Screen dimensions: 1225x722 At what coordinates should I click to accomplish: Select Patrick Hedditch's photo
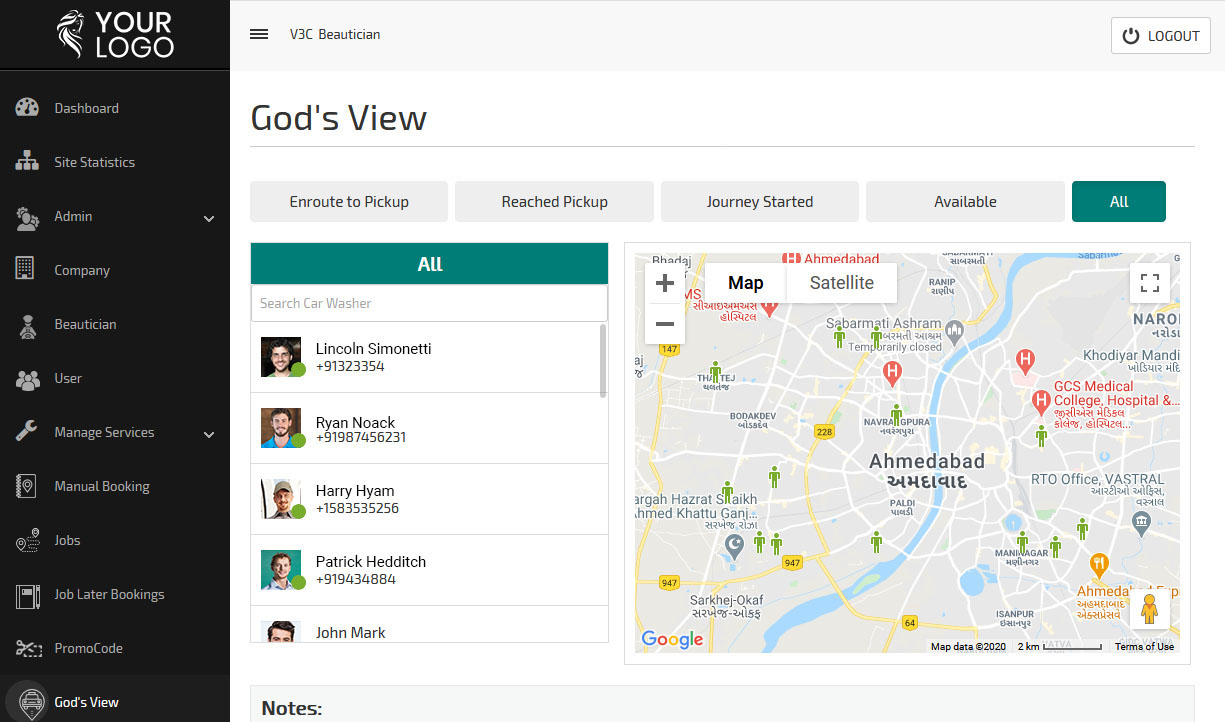tap(281, 570)
